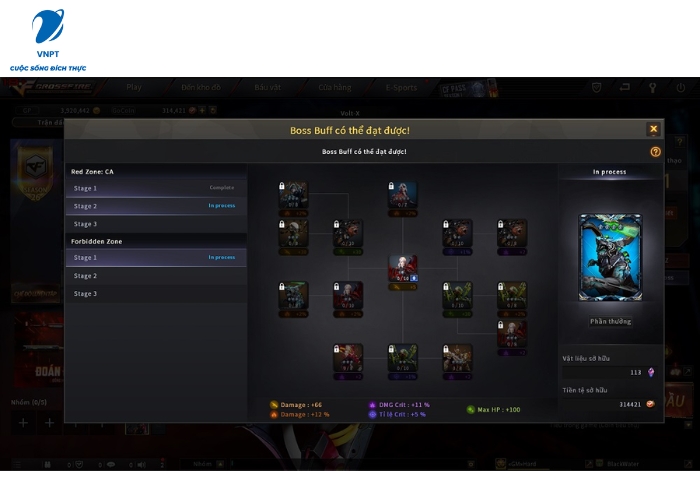This screenshot has width=700, height=500.
Task: Click the power icon in top bar
Action: 680,88
